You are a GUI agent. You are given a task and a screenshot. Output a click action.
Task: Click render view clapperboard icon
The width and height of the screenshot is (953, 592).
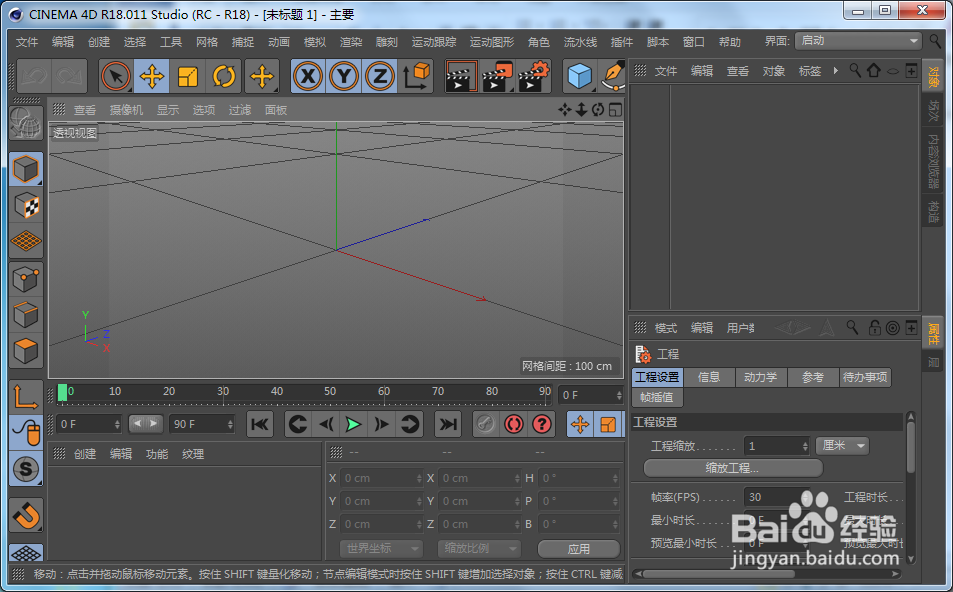click(x=461, y=77)
